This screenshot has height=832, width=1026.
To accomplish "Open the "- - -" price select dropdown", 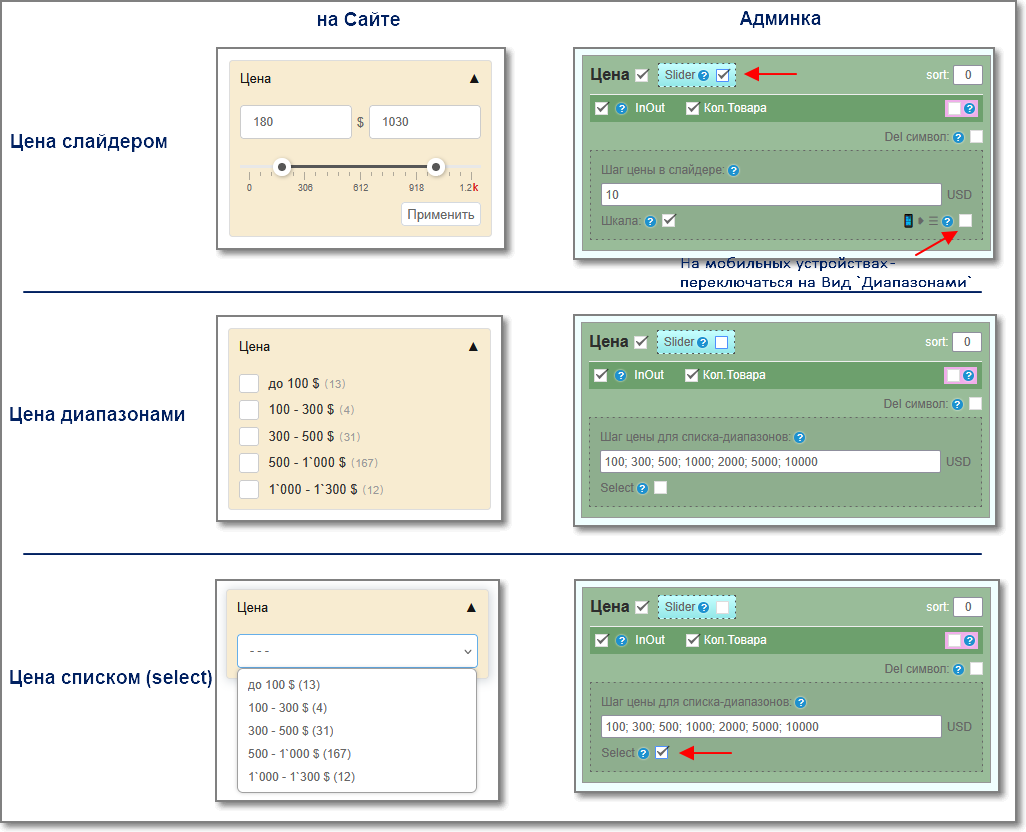I will (357, 651).
